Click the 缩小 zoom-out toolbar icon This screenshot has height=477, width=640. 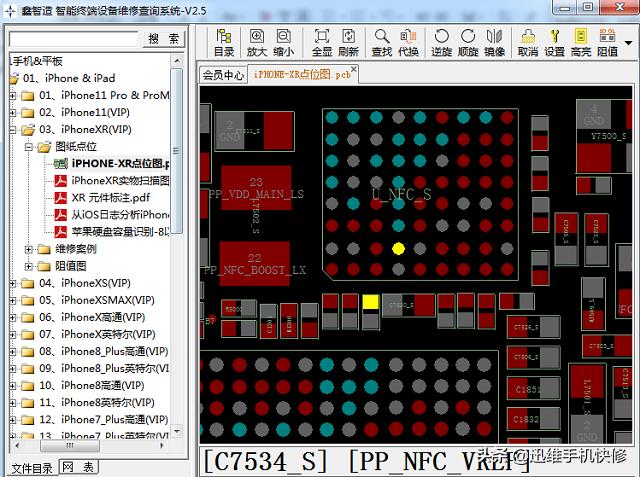pyautogui.click(x=283, y=42)
